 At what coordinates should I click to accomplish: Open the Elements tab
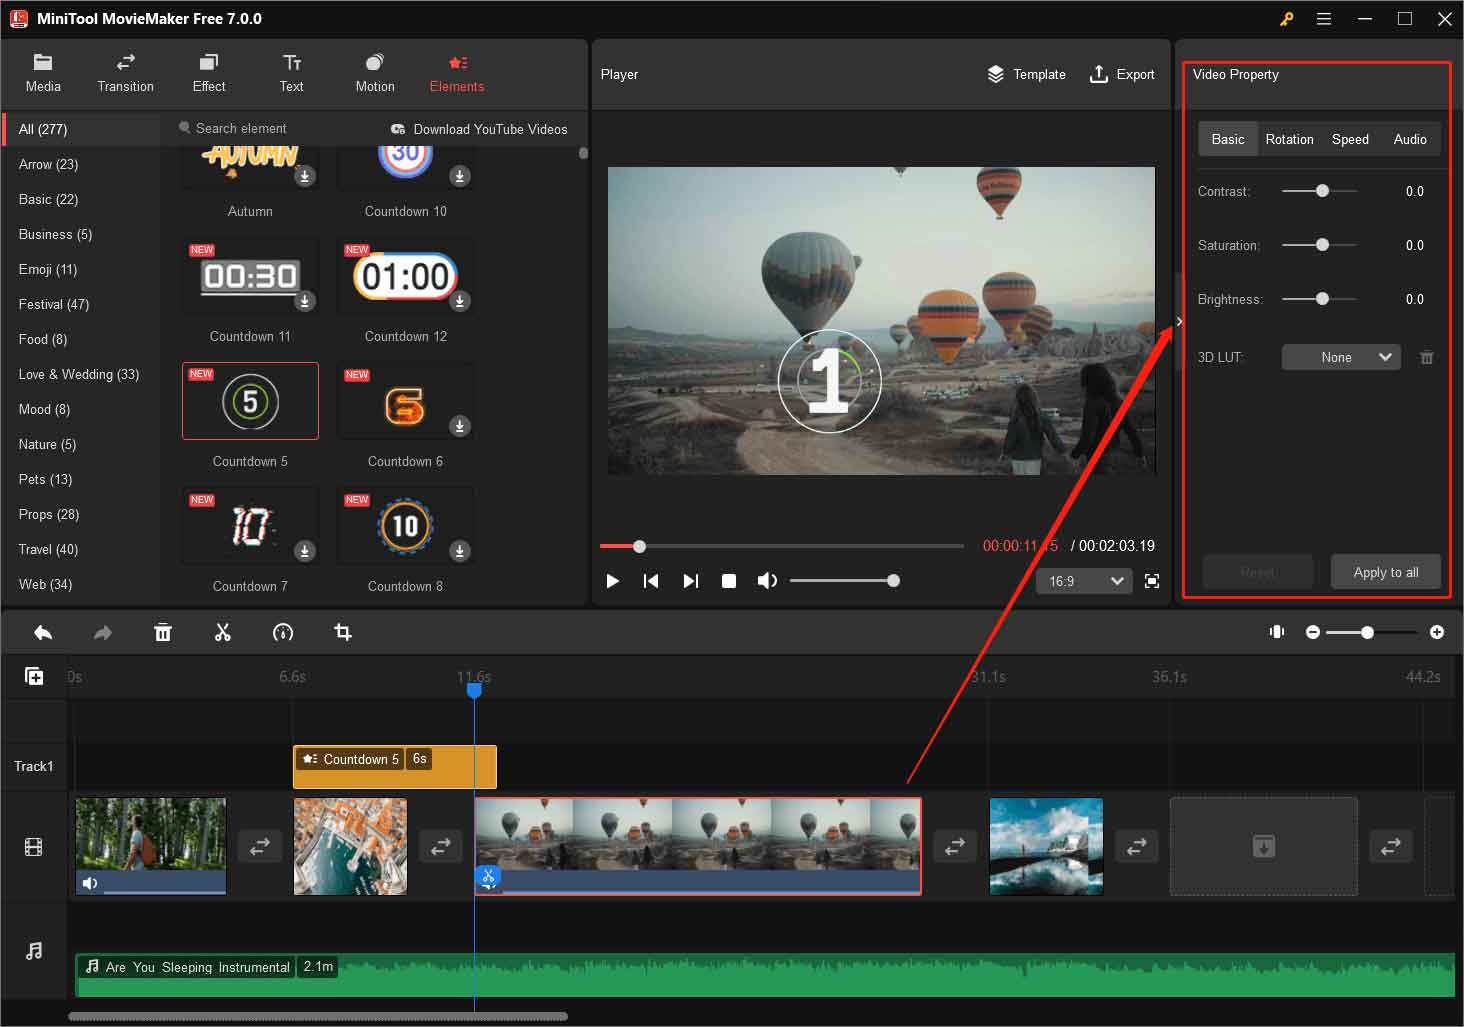(x=457, y=73)
